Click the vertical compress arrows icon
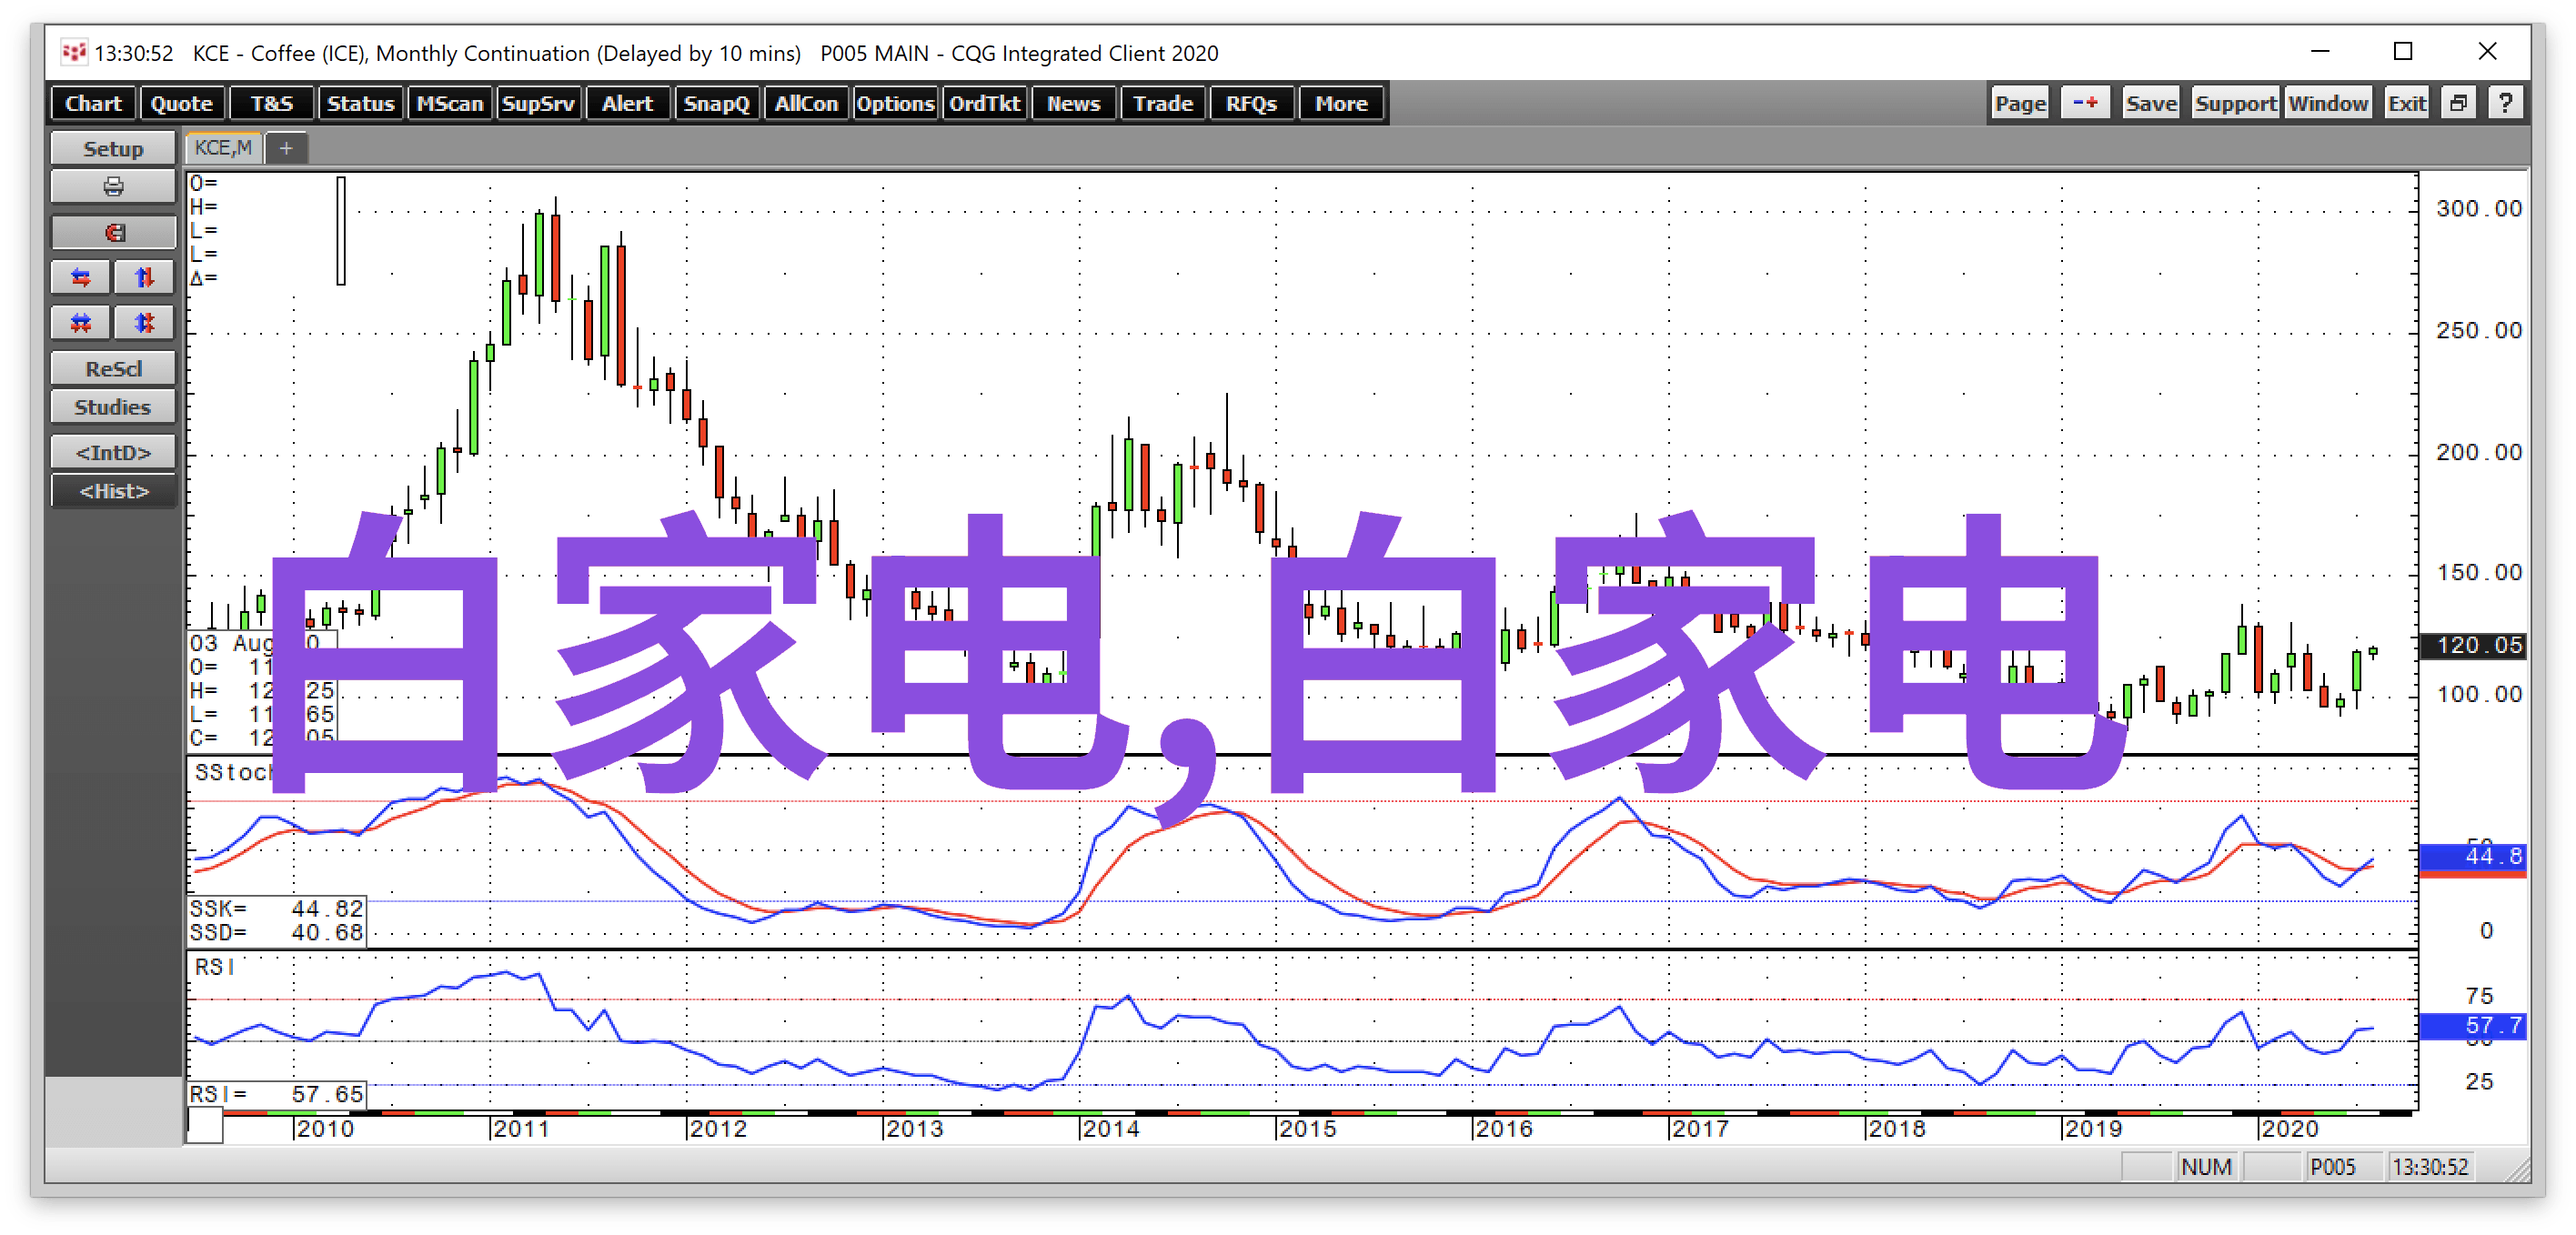 point(145,323)
